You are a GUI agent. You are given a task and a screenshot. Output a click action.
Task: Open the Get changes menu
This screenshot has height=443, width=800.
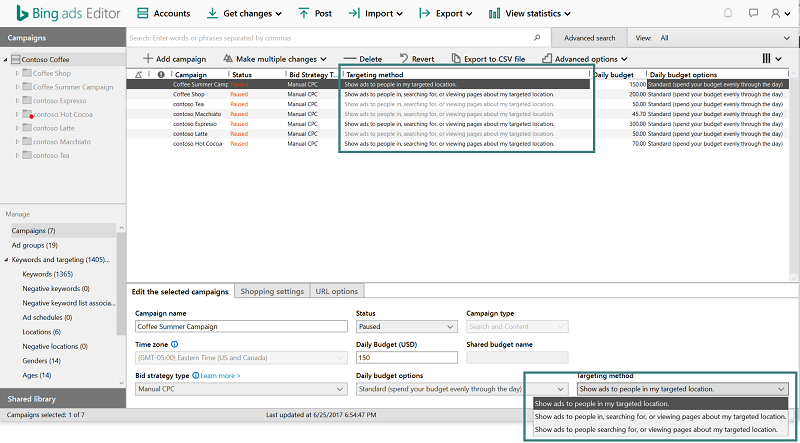point(244,14)
